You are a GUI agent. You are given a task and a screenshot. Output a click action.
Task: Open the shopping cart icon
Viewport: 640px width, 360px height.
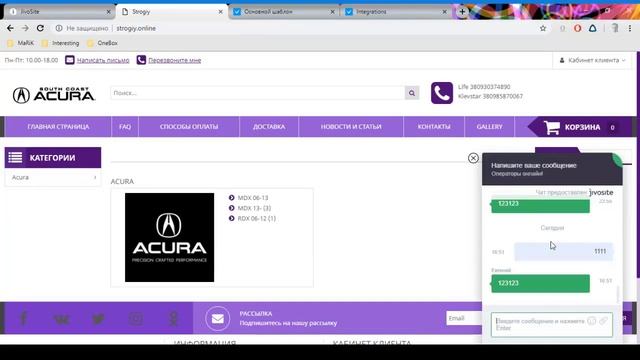(551, 127)
